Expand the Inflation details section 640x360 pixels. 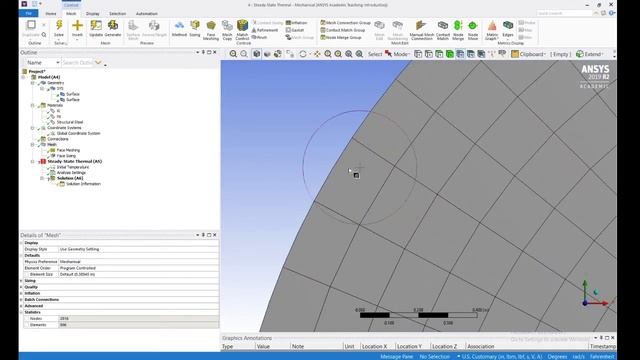tap(22, 293)
